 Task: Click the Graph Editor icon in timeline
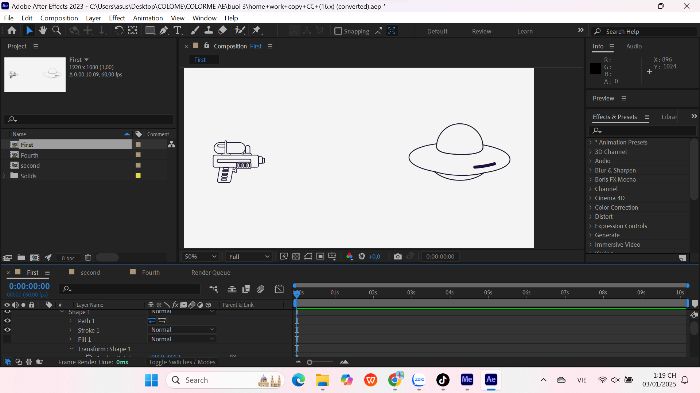(x=279, y=289)
